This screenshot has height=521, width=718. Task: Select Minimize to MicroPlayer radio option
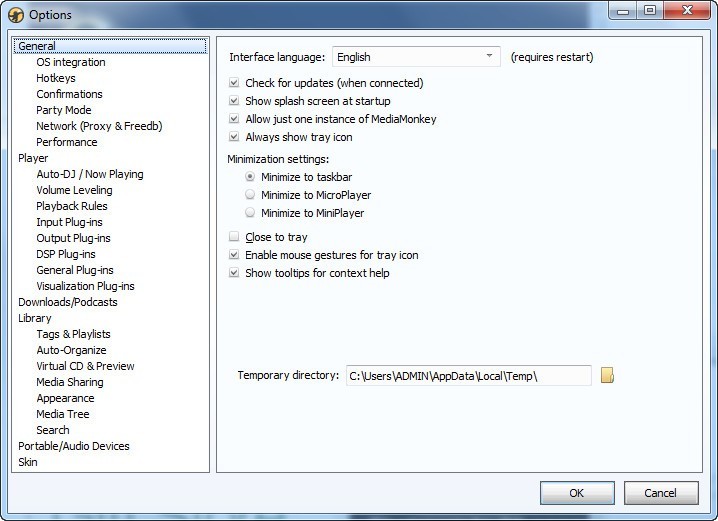point(250,195)
